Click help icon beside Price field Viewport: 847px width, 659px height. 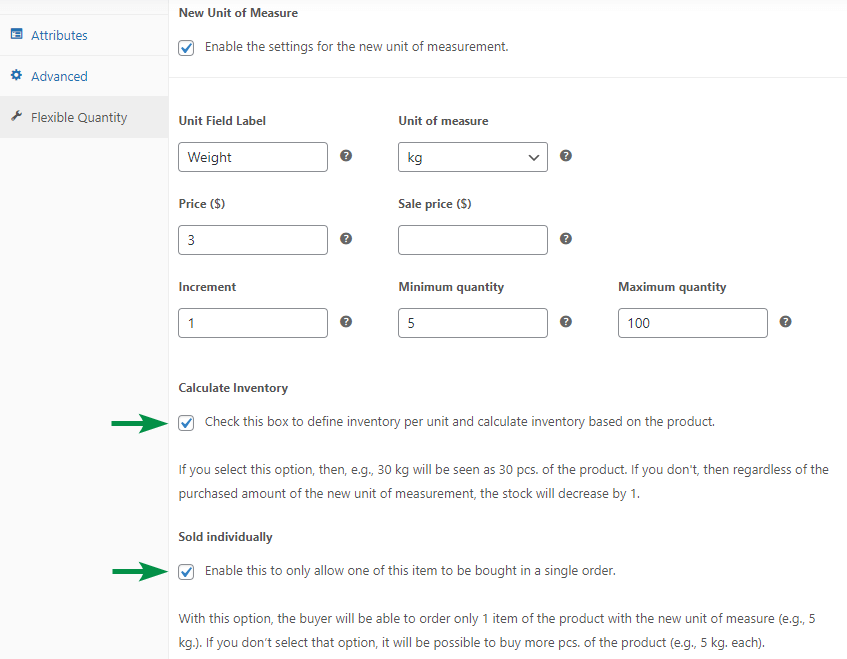point(346,239)
